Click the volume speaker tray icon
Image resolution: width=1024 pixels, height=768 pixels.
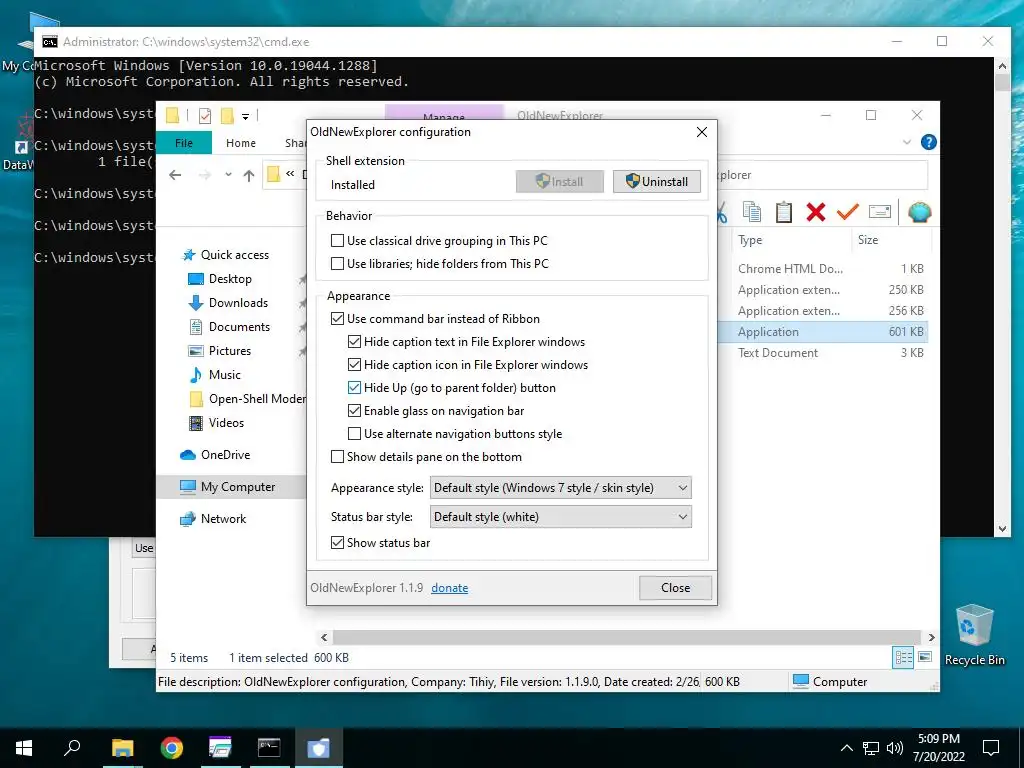(895, 748)
